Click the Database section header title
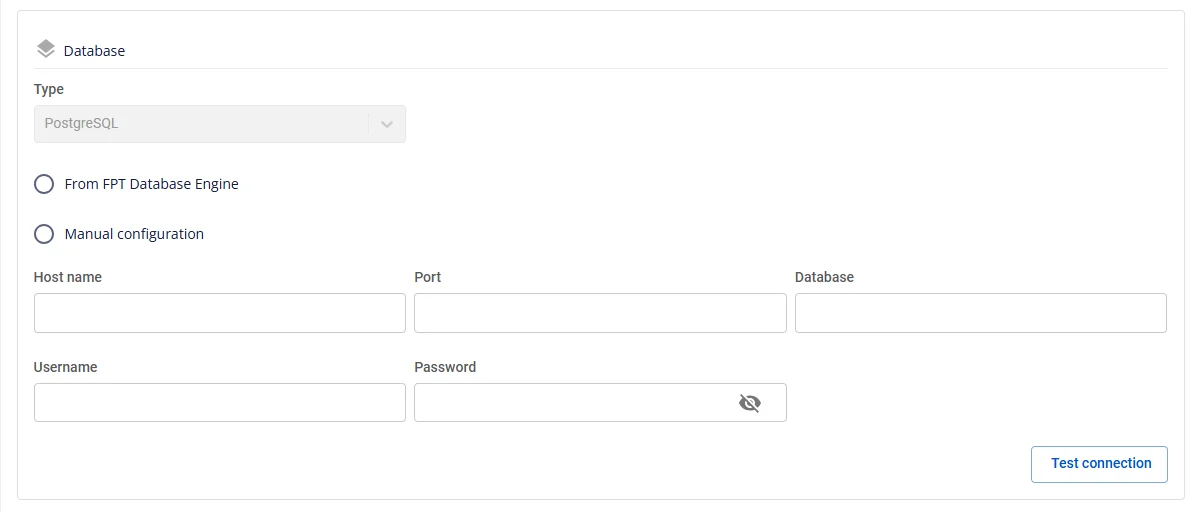This screenshot has width=1195, height=512. (95, 51)
